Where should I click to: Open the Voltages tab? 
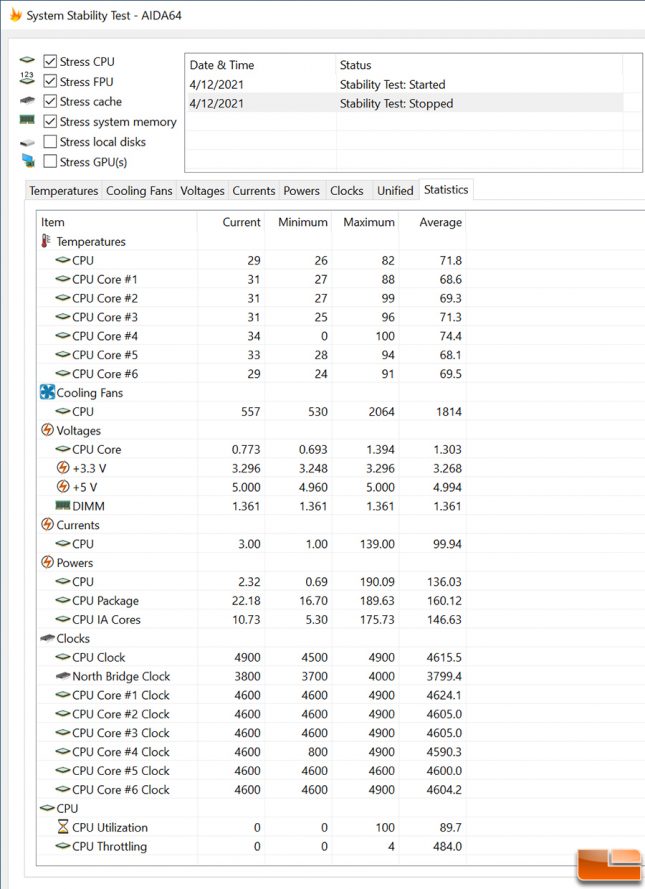point(202,190)
